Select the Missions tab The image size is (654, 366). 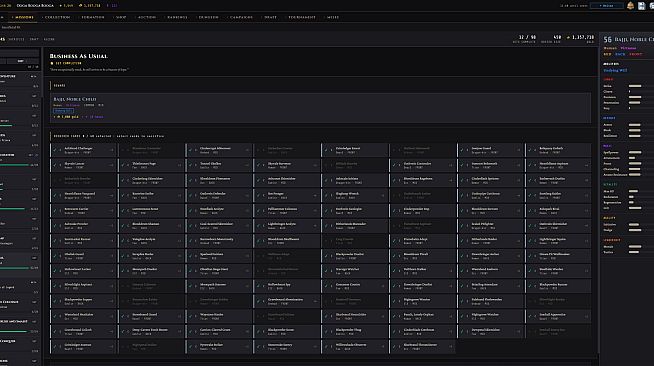tap(24, 18)
